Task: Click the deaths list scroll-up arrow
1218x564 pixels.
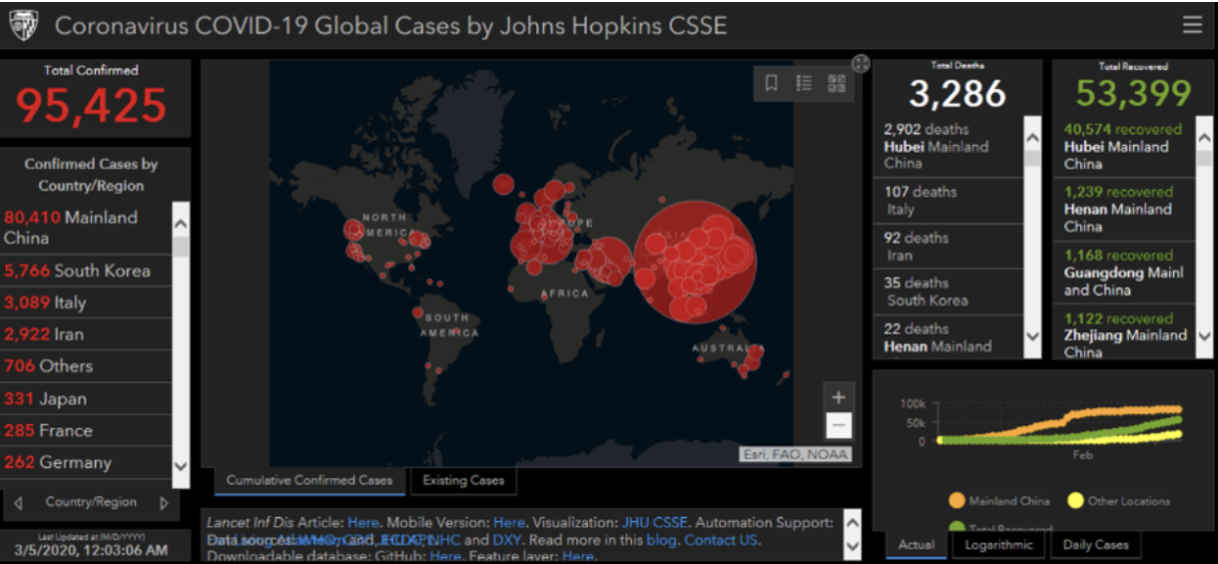Action: pyautogui.click(x=1033, y=136)
